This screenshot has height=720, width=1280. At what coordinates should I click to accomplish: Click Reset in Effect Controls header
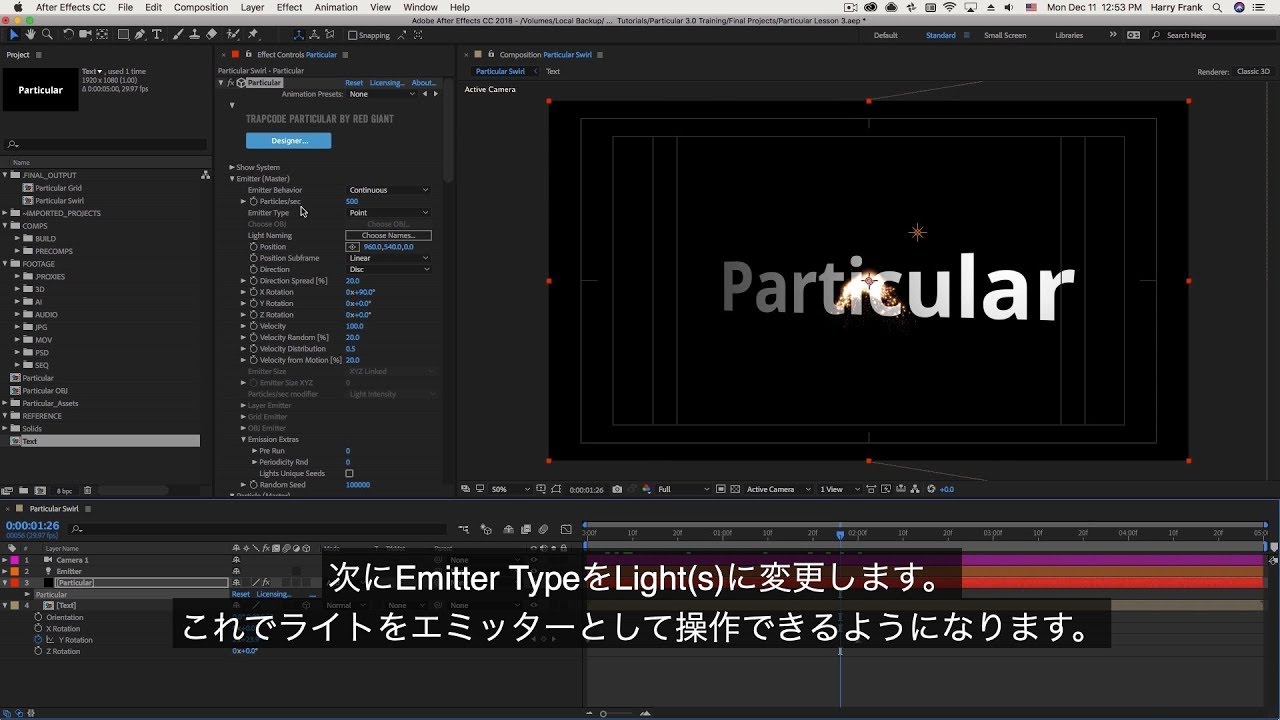click(354, 83)
